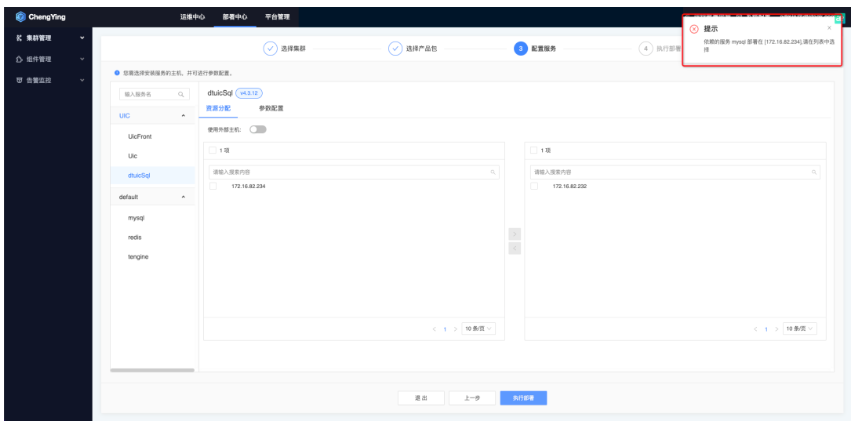868x430 pixels.
Task: Click the 选择集群 step checkmark icon
Action: [270, 49]
